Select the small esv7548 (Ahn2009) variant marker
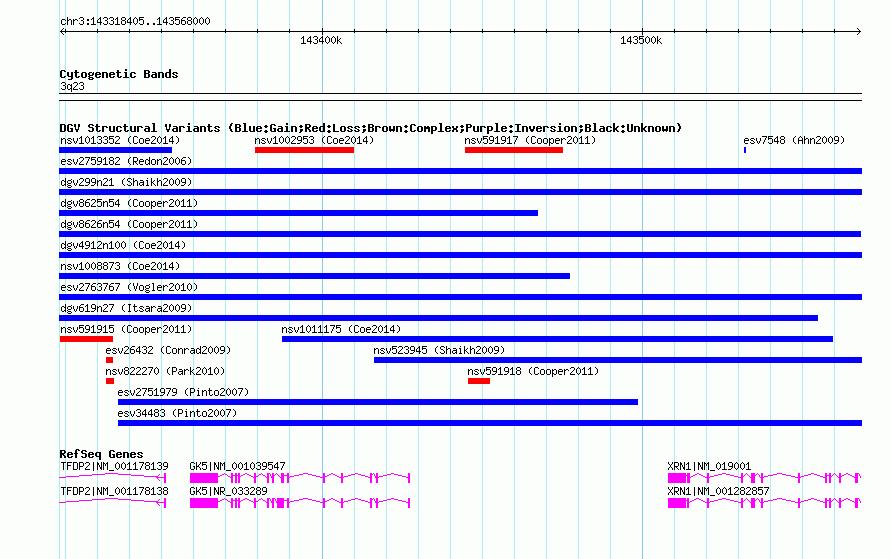Viewport: 890px width, 559px height. 745,150
